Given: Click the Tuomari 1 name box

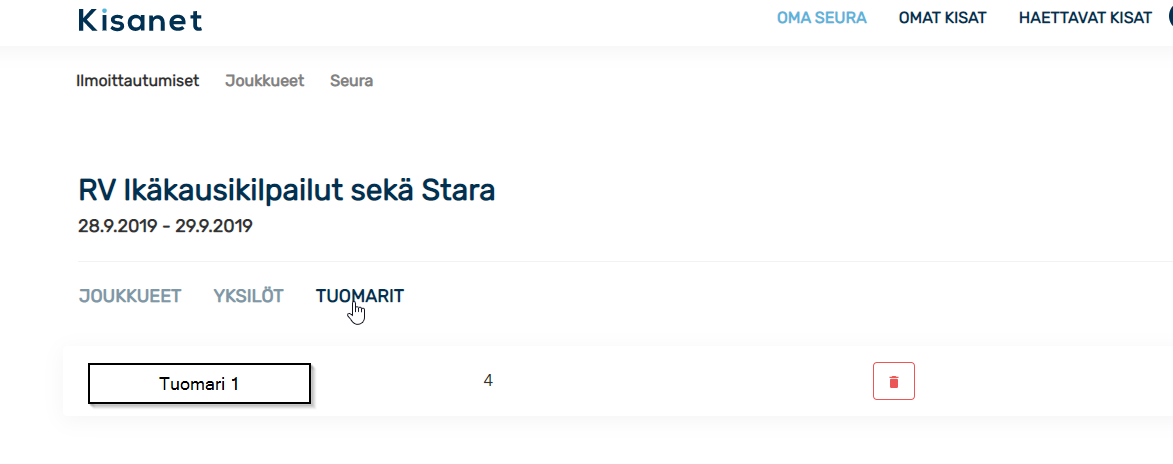Looking at the screenshot, I should point(199,384).
